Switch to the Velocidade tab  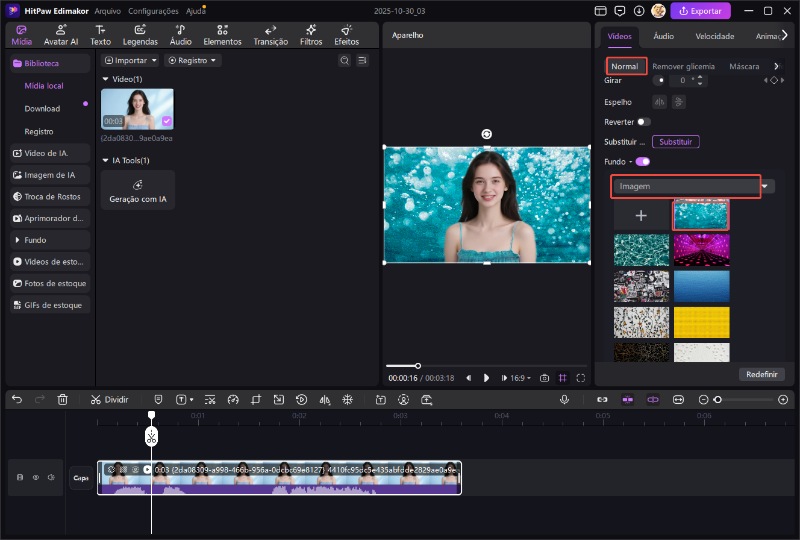[715, 36]
